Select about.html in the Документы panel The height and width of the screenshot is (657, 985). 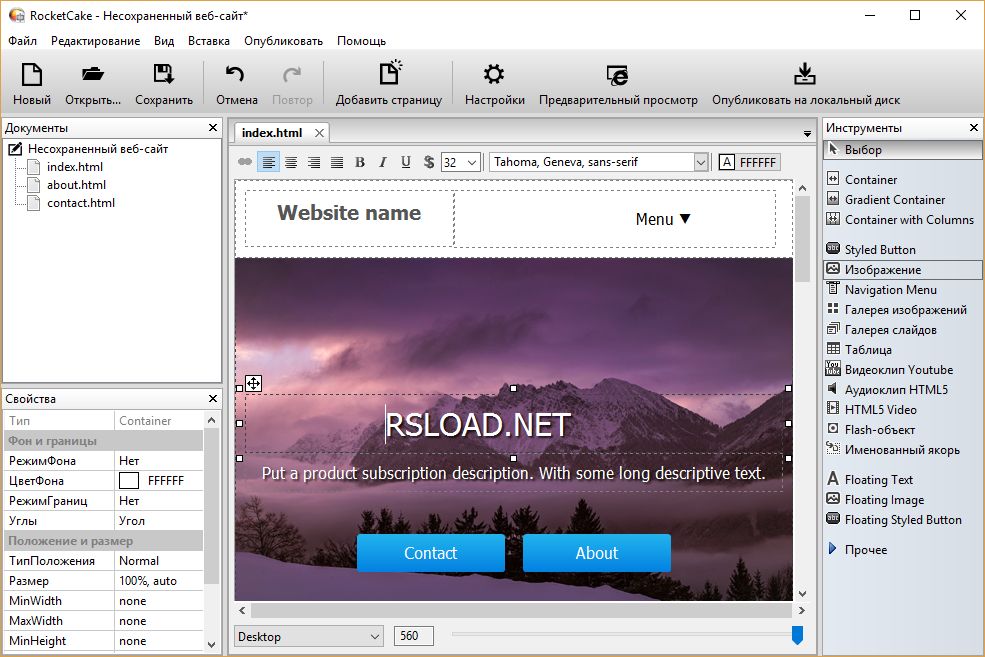click(75, 184)
